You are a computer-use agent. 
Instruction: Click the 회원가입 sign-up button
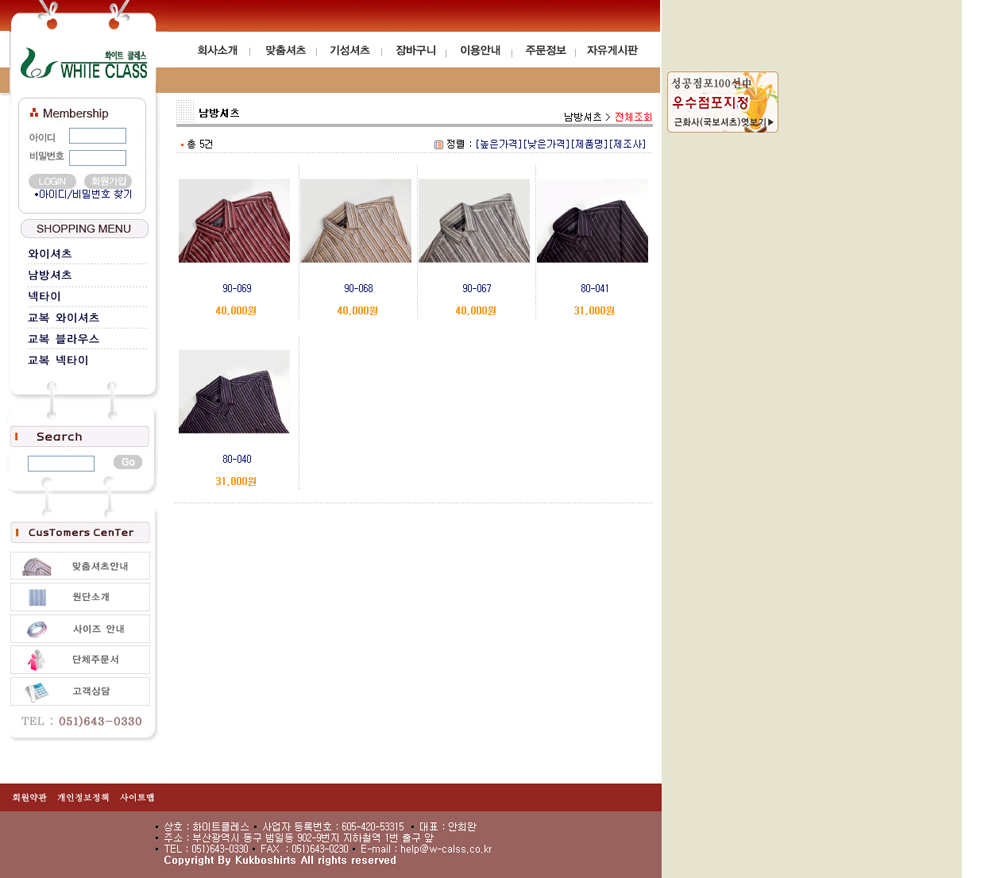click(x=108, y=181)
